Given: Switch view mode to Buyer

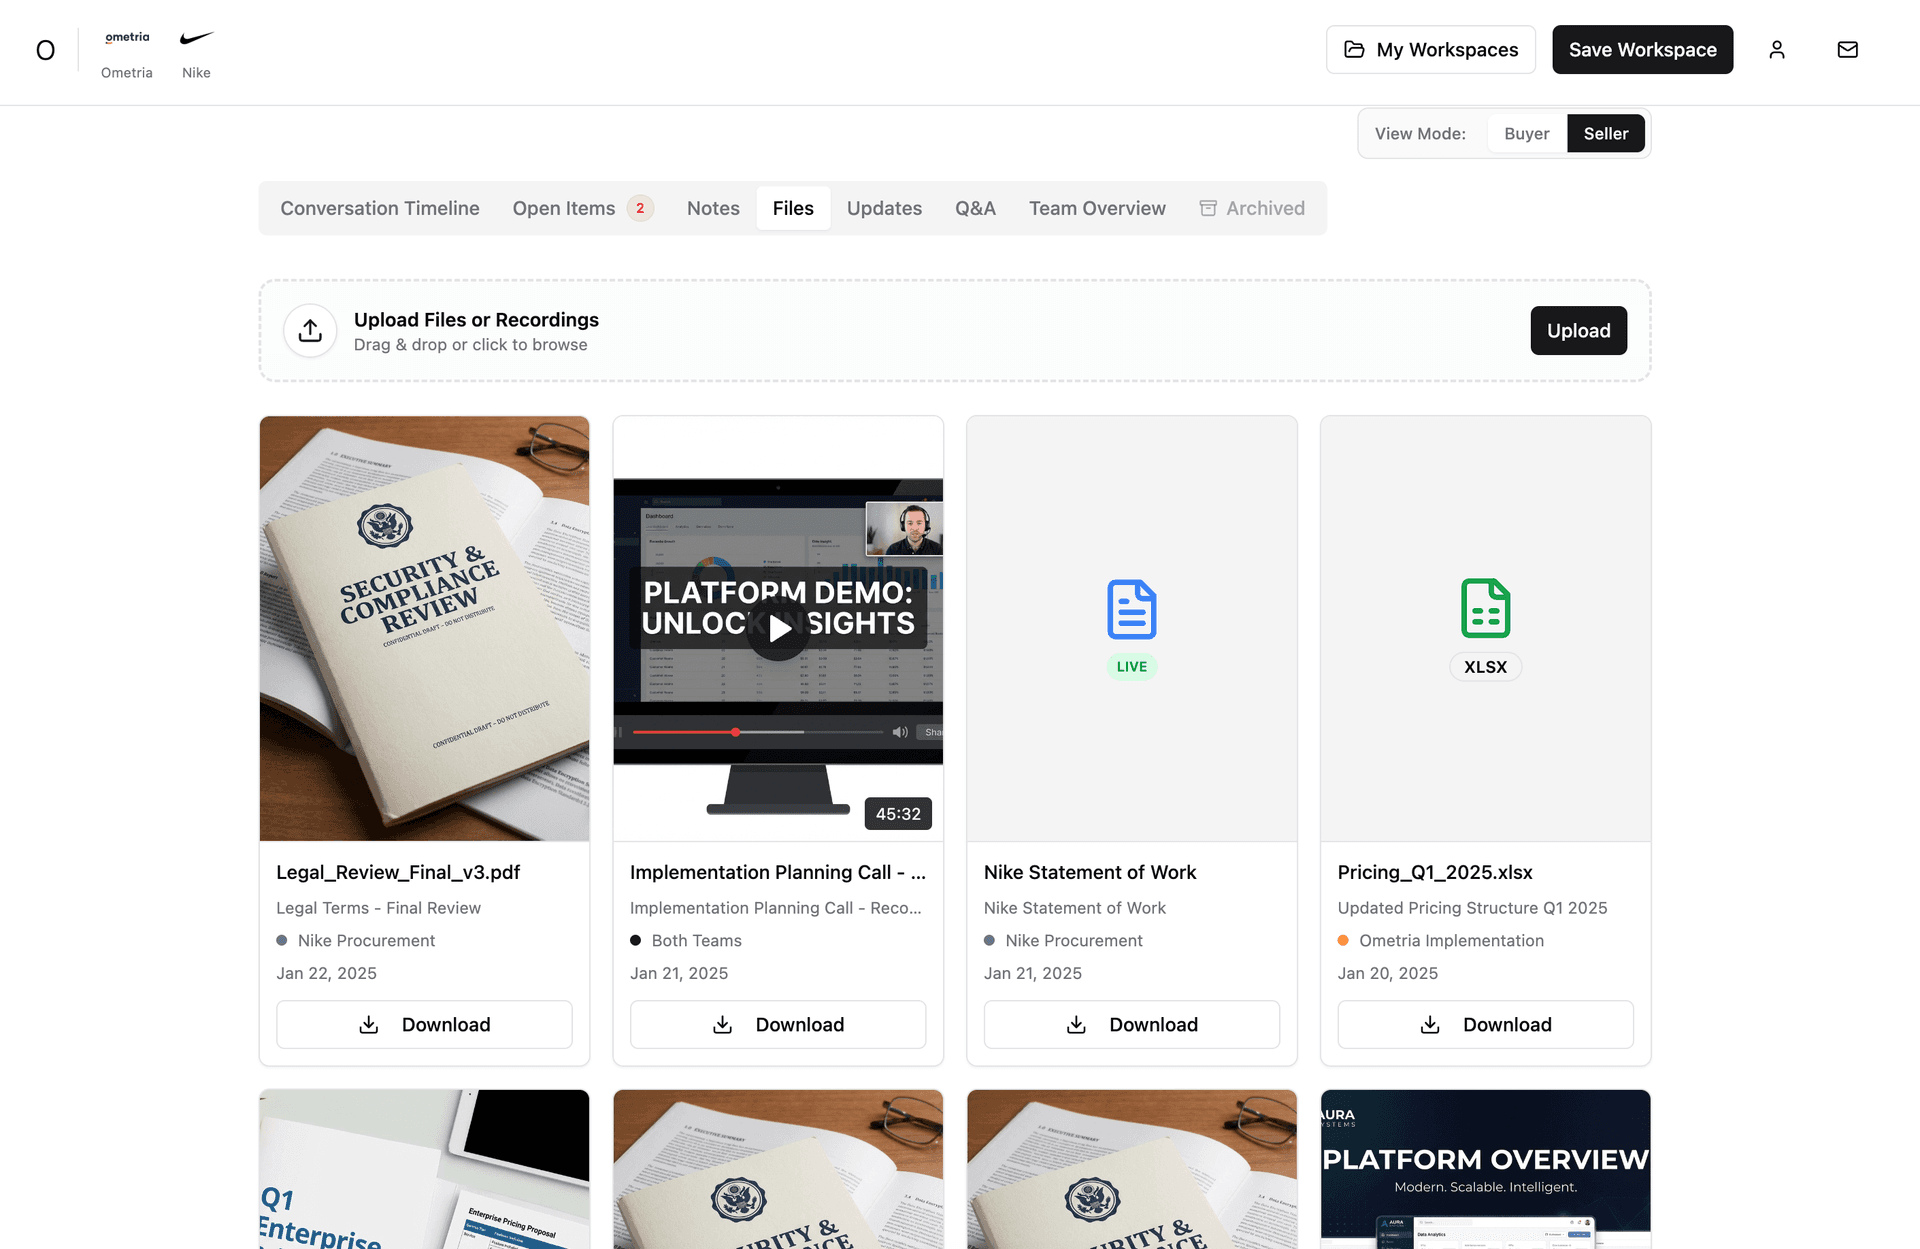Looking at the screenshot, I should (x=1526, y=134).
